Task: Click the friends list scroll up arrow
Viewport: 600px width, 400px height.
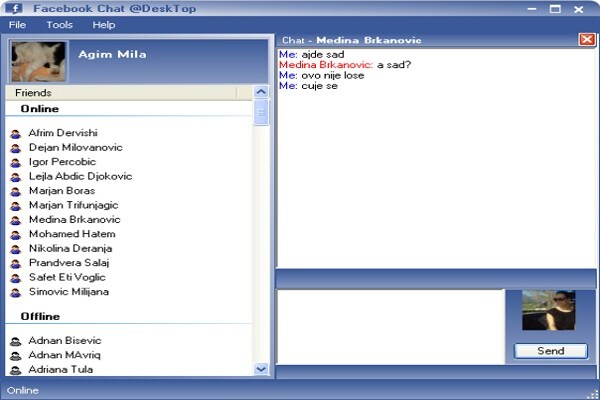Action: pyautogui.click(x=261, y=92)
